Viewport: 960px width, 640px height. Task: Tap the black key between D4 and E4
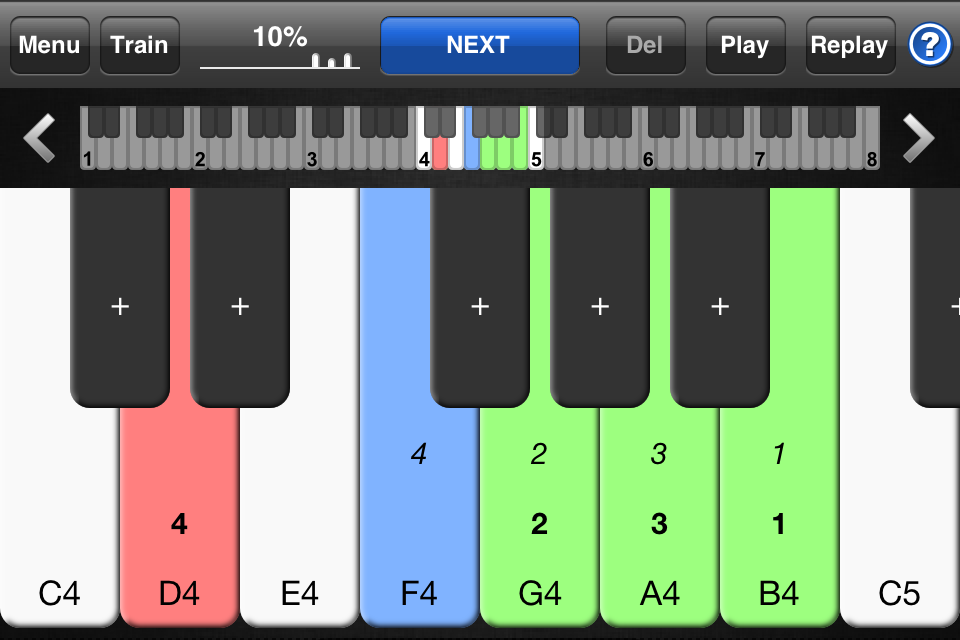[x=240, y=297]
